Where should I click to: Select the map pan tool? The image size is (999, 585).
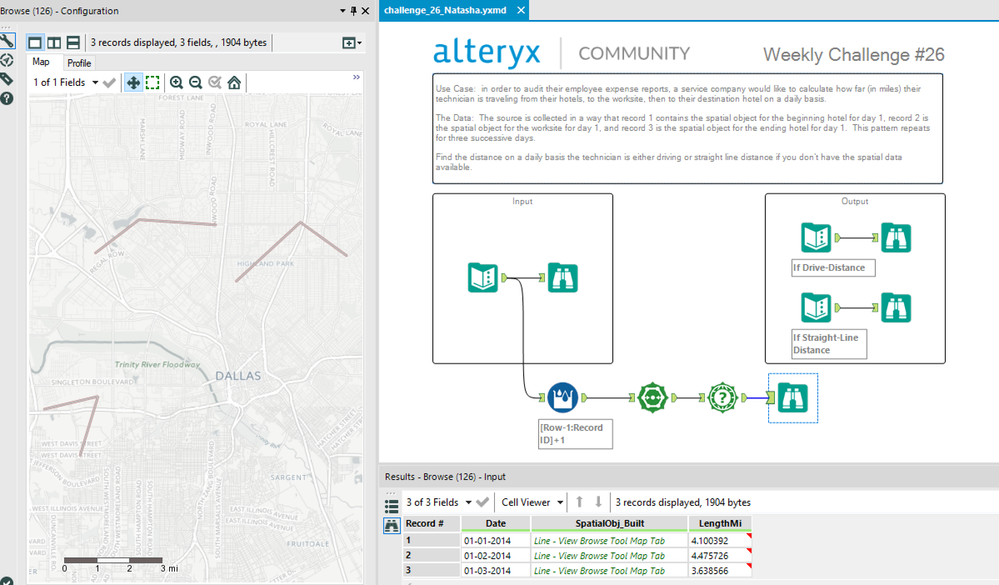coord(133,82)
